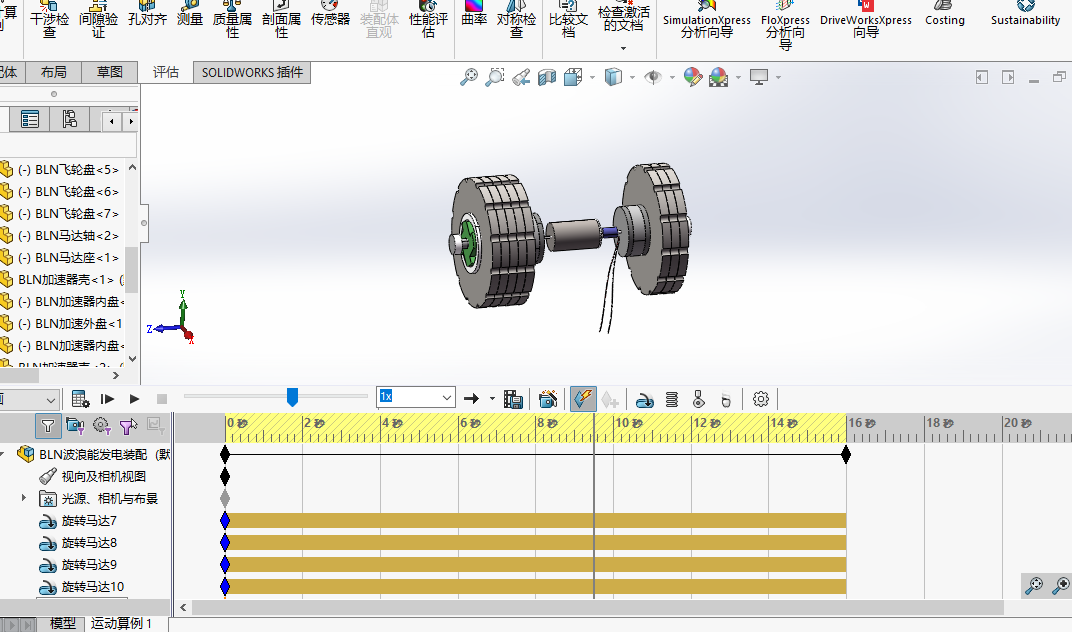
Task: Open the View Settings dropdown arrow
Action: pos(778,77)
